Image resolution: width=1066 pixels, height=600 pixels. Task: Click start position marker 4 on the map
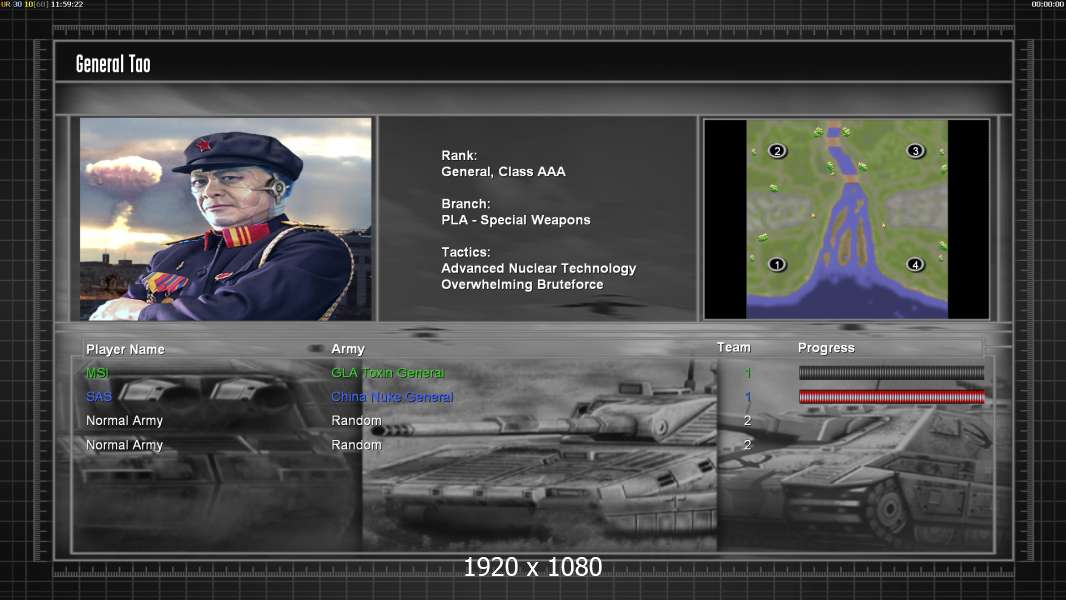(x=915, y=264)
